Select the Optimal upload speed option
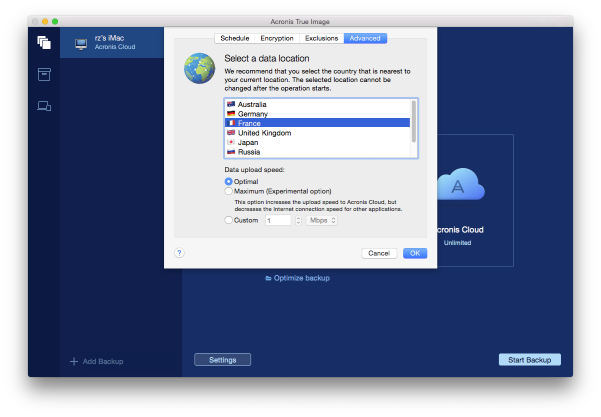The image size is (601, 417). (x=229, y=182)
